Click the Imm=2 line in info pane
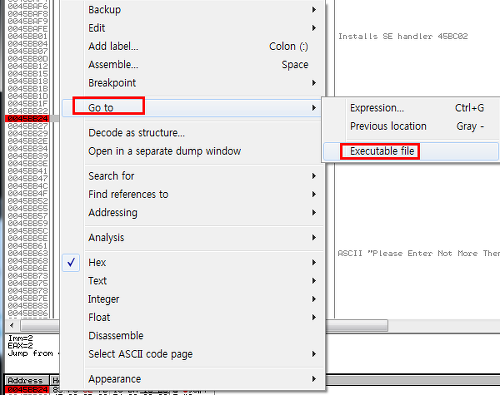Viewport: 500px width, 395px height. (20, 338)
